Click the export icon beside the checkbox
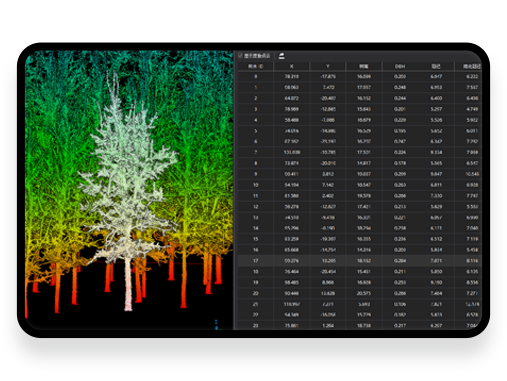Viewport: 507px width, 381px height. [x=282, y=56]
